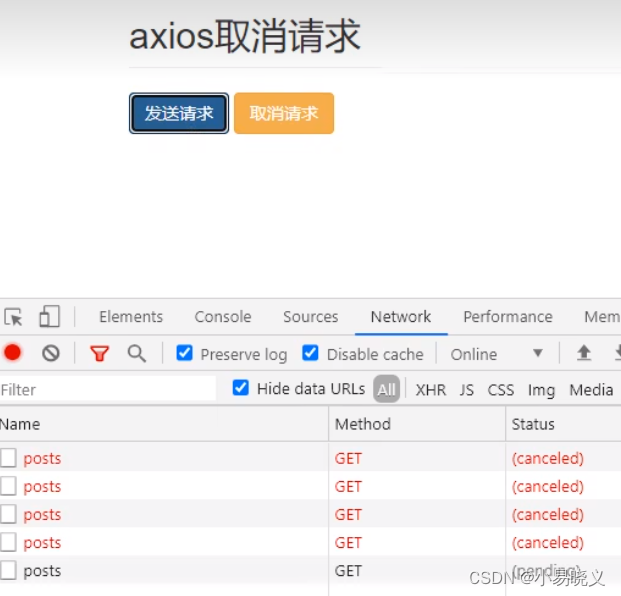Image resolution: width=621 pixels, height=596 pixels.
Task: Sort by the Status column header
Action: click(x=563, y=424)
